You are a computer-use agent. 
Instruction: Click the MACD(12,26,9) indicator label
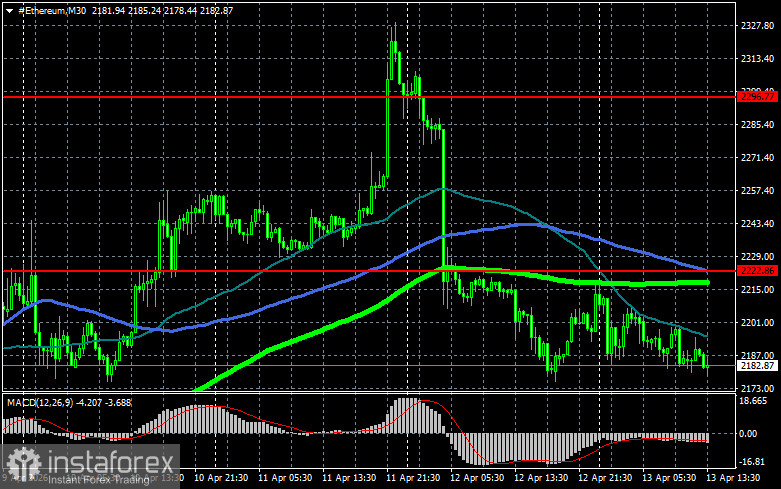(x=40, y=402)
